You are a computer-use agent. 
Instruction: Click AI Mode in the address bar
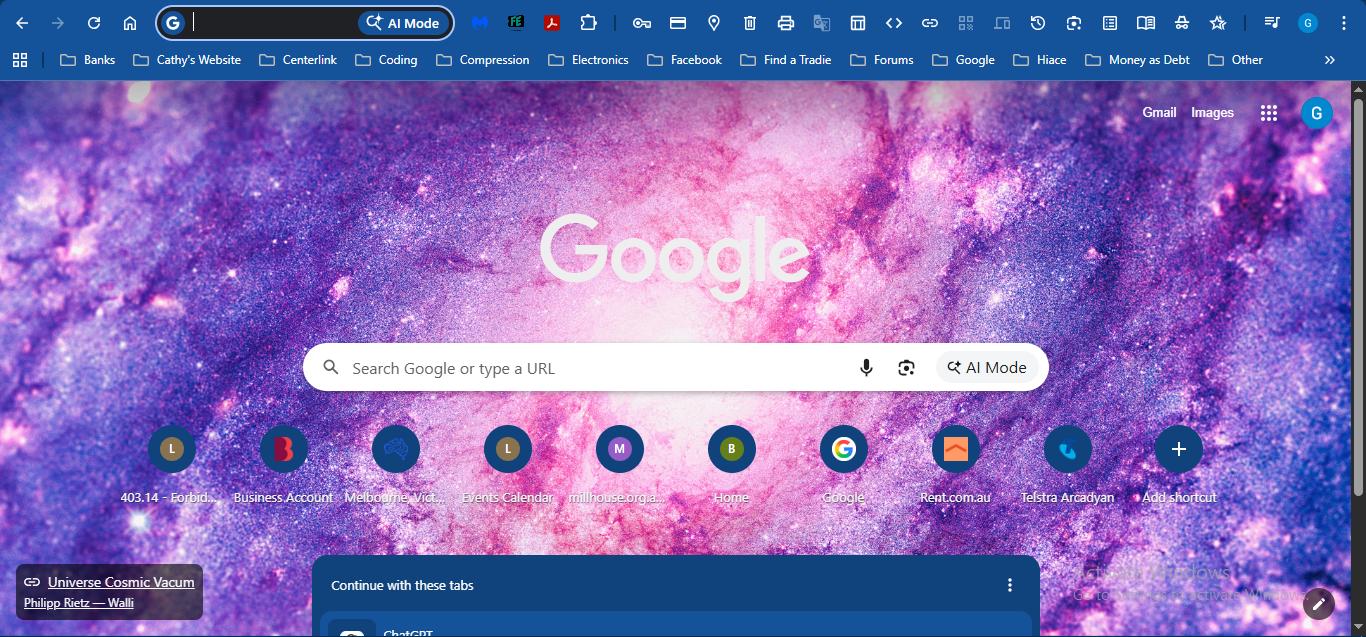[x=404, y=23]
